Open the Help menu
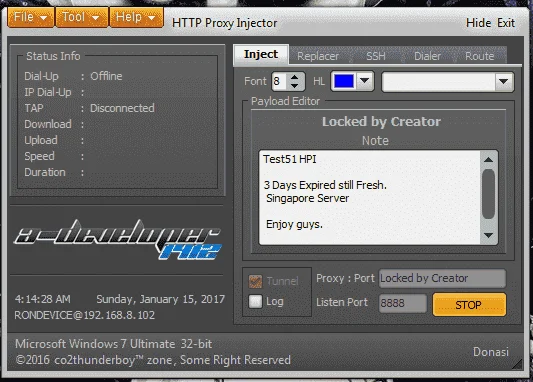This screenshot has height=382, width=533. [136, 17]
